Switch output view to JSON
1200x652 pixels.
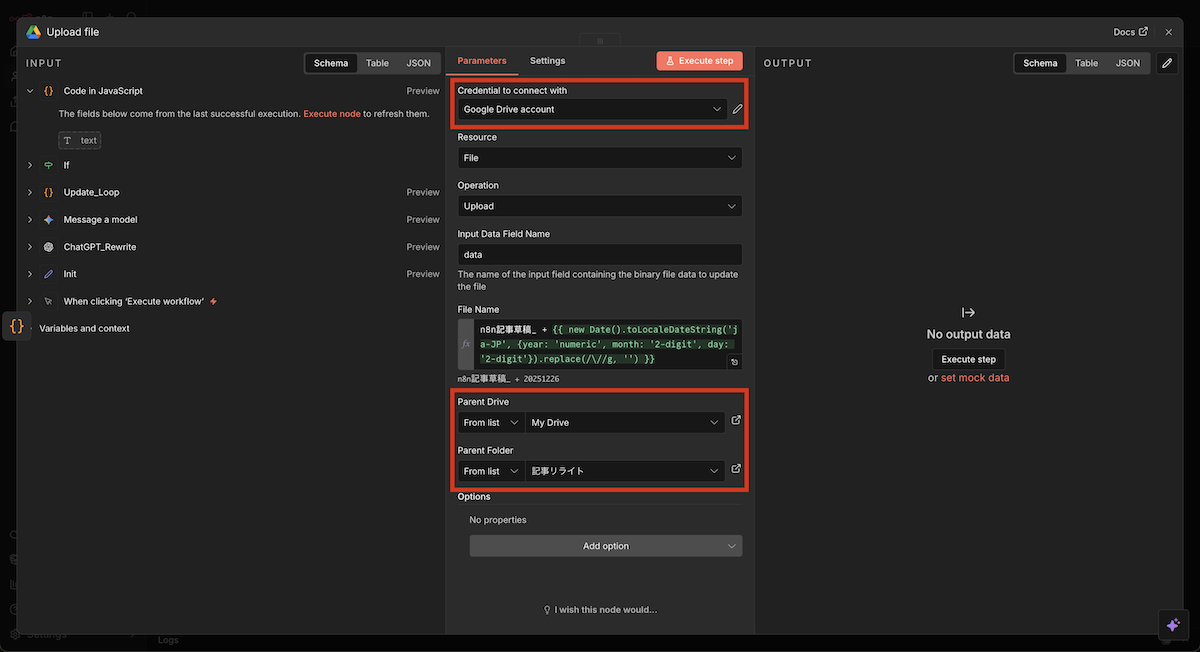click(x=1127, y=63)
